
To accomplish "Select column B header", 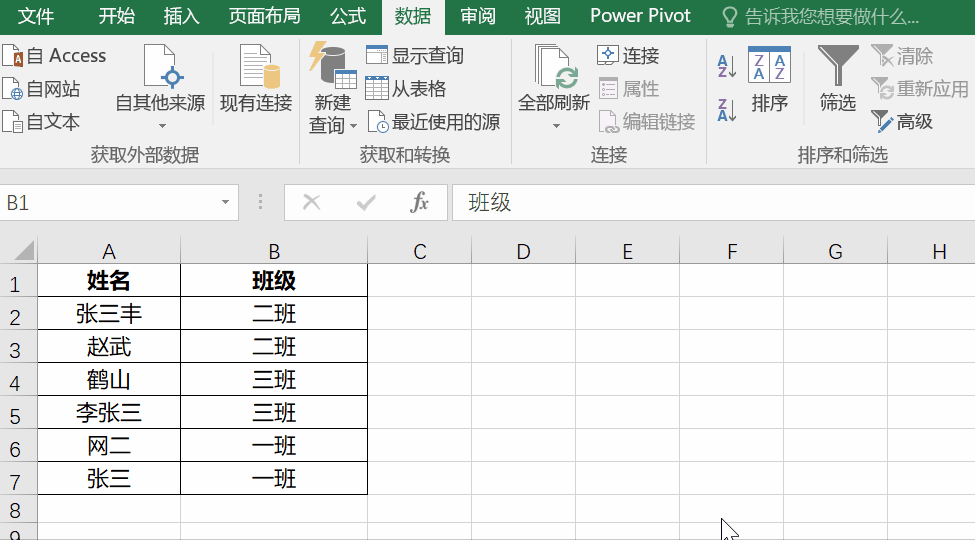I will (x=274, y=251).
